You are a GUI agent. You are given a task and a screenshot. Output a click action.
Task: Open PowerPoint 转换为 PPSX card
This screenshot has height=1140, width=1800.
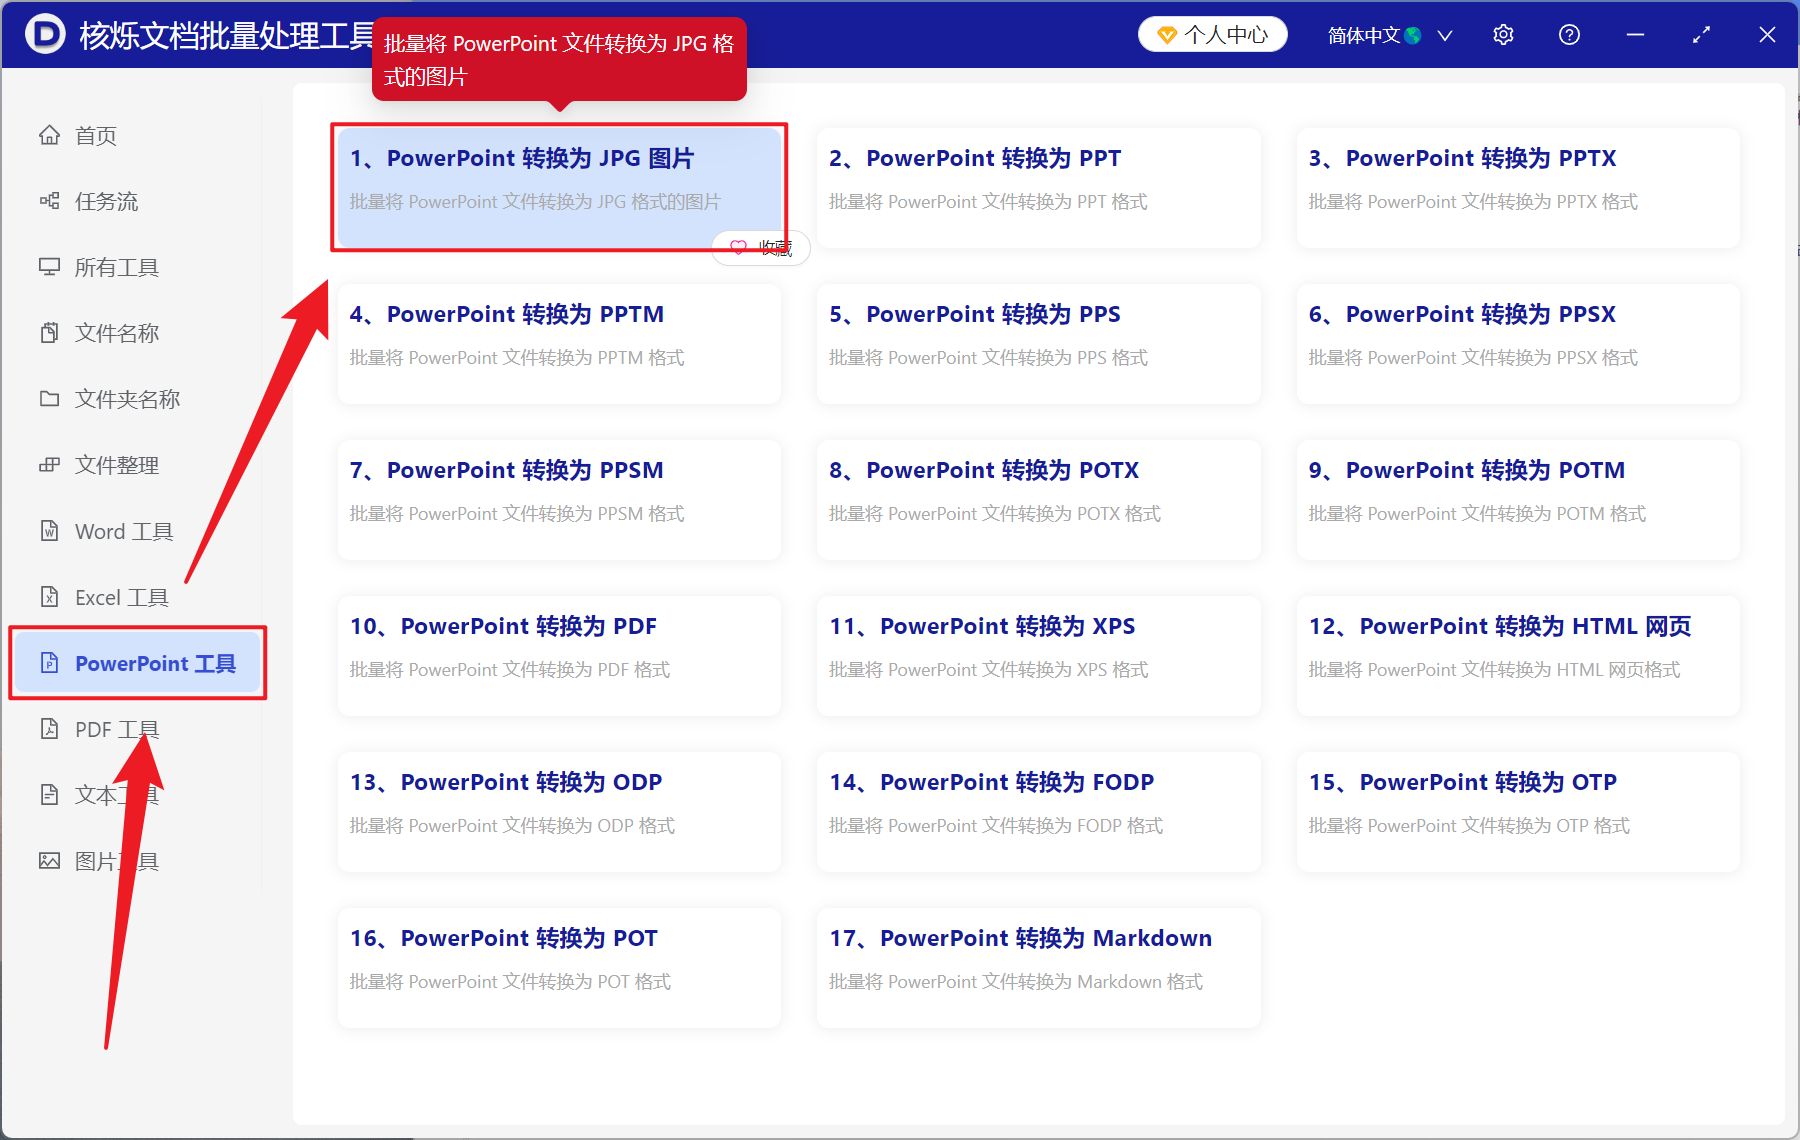[1518, 343]
